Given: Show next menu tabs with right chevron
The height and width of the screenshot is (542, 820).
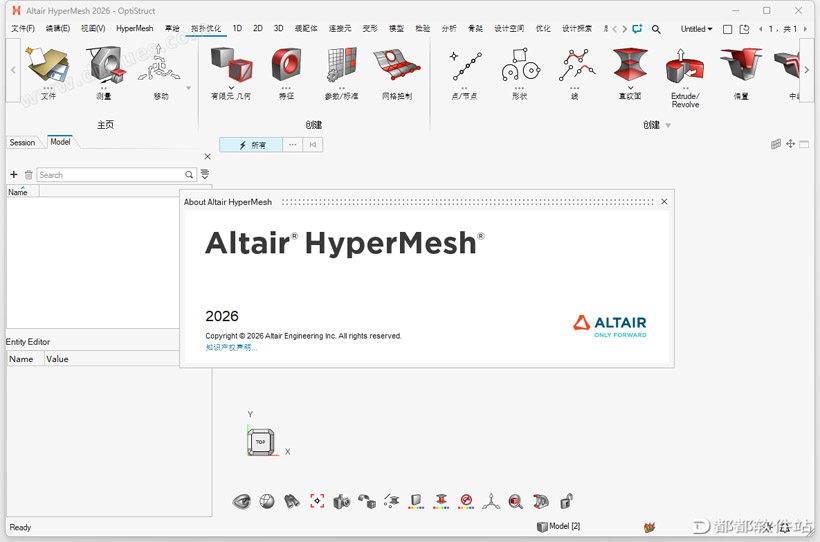Looking at the screenshot, I should (x=624, y=29).
